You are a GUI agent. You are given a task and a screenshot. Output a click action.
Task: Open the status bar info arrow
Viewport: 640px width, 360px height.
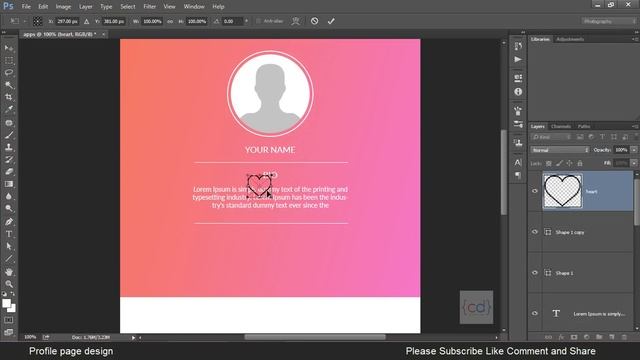(x=133, y=338)
